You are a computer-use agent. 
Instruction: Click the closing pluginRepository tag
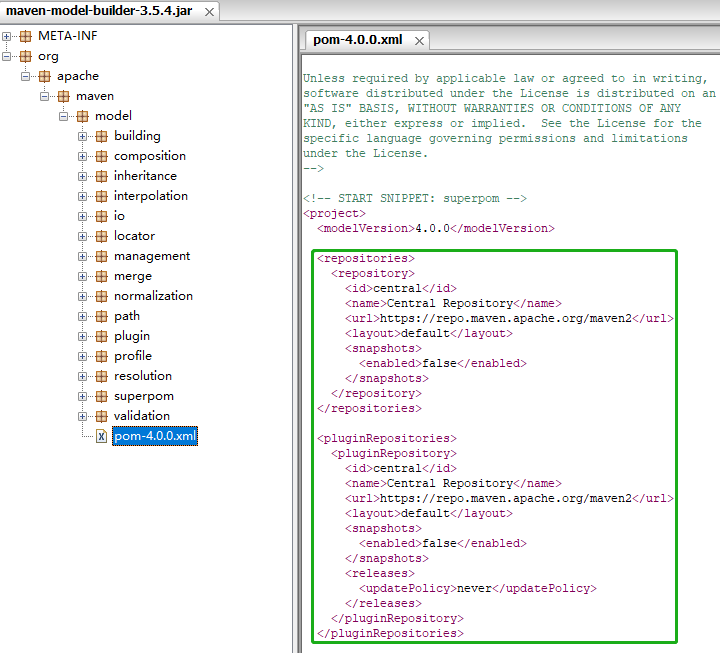(x=397, y=618)
